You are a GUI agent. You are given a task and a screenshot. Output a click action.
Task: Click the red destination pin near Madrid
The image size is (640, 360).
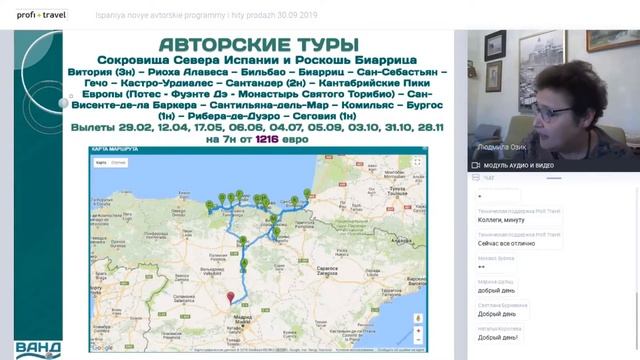[x=231, y=297]
